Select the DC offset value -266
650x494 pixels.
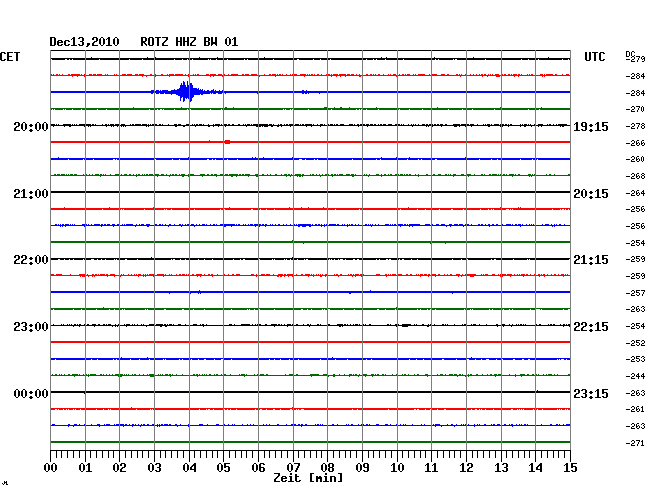[635, 143]
